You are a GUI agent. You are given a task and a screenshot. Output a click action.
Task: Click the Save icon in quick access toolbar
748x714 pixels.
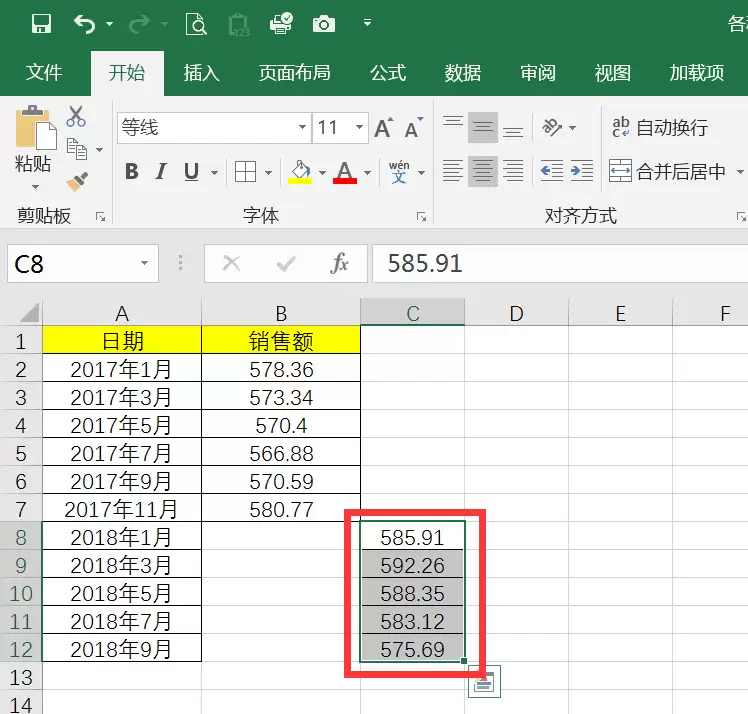(41, 23)
